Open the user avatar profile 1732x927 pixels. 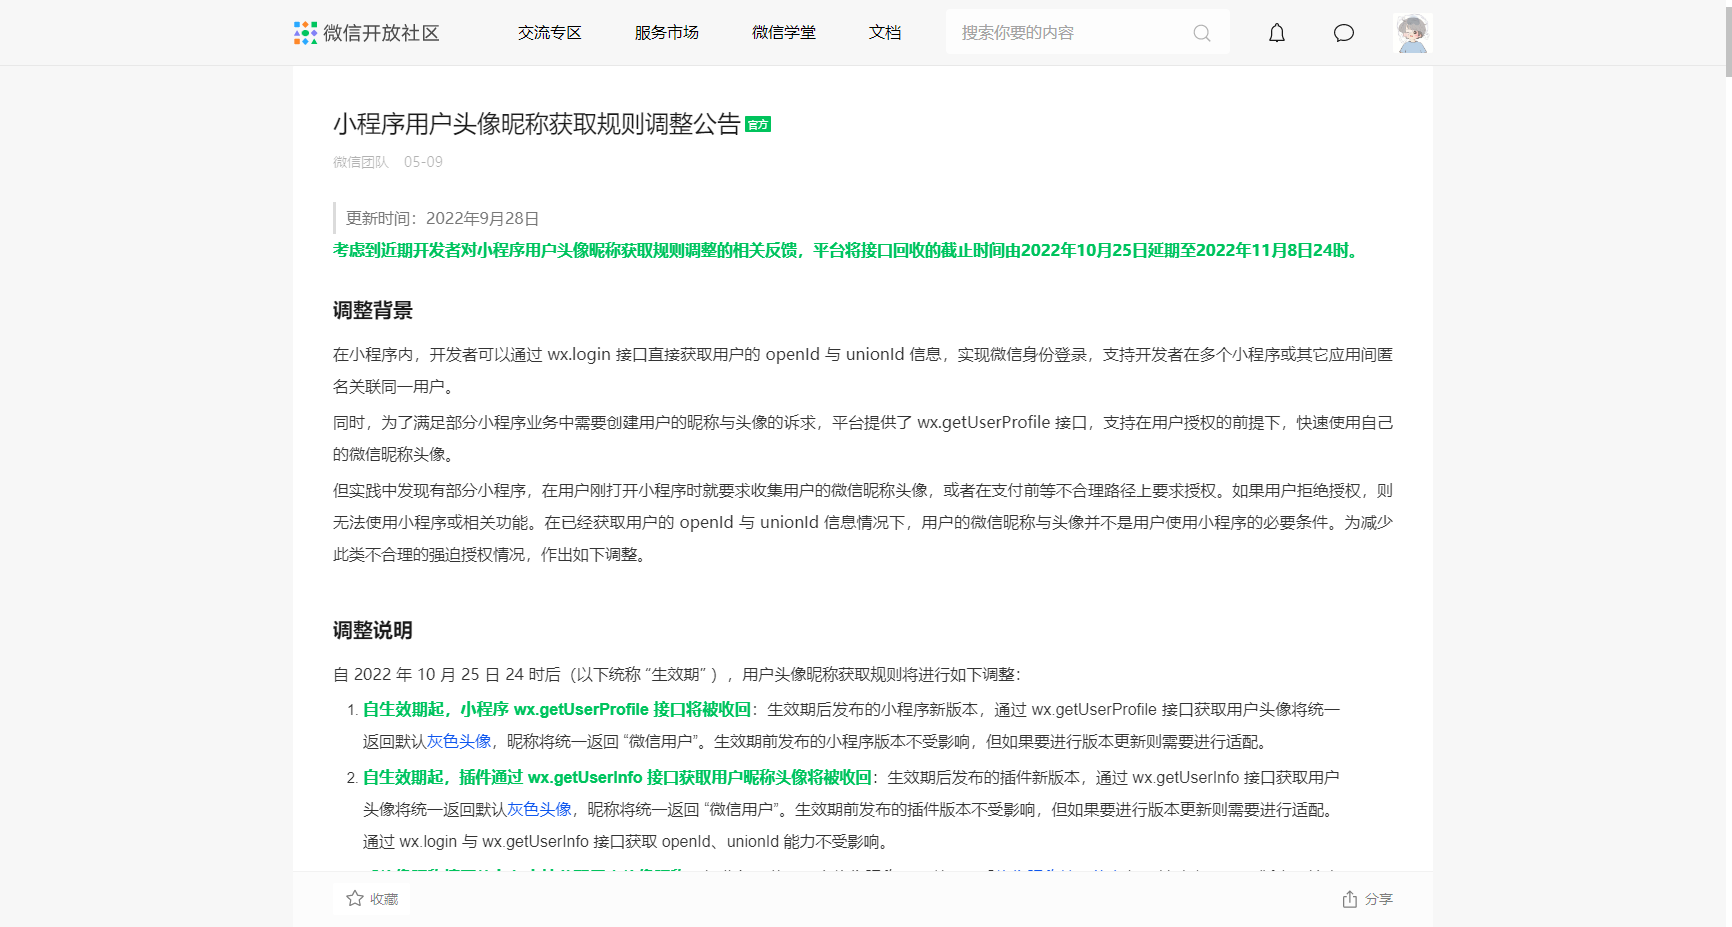(1413, 33)
